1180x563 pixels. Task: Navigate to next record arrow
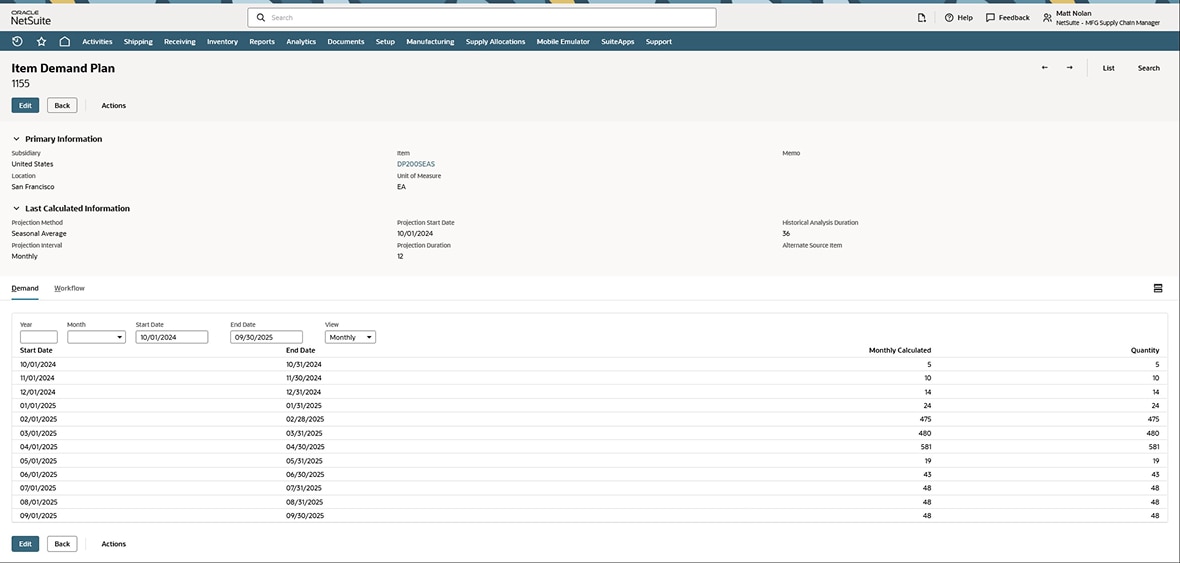1069,68
